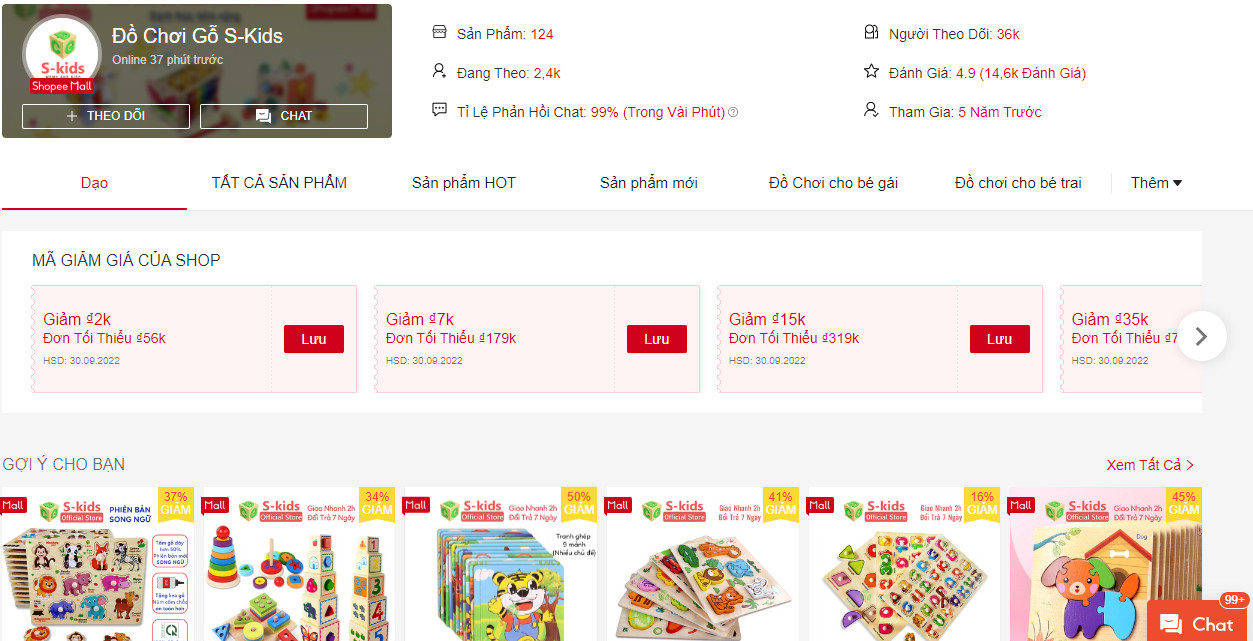This screenshot has width=1253, height=641.
Task: Expand the Thêm dropdown menu
Action: (1156, 183)
